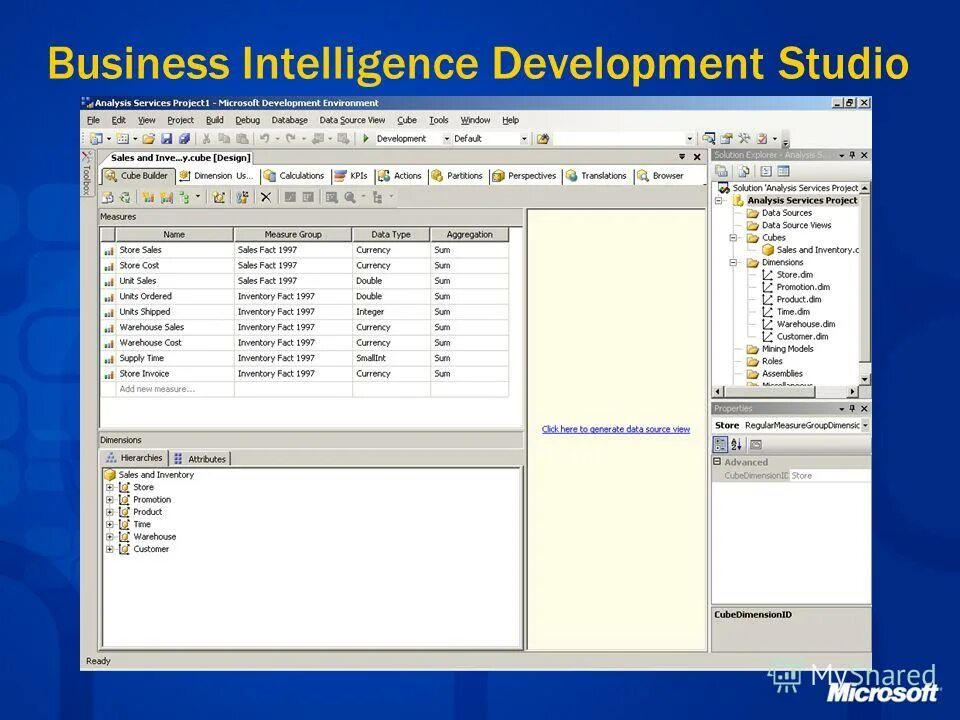960x720 pixels.
Task: Sort by the Aggregation column header
Action: coord(470,234)
